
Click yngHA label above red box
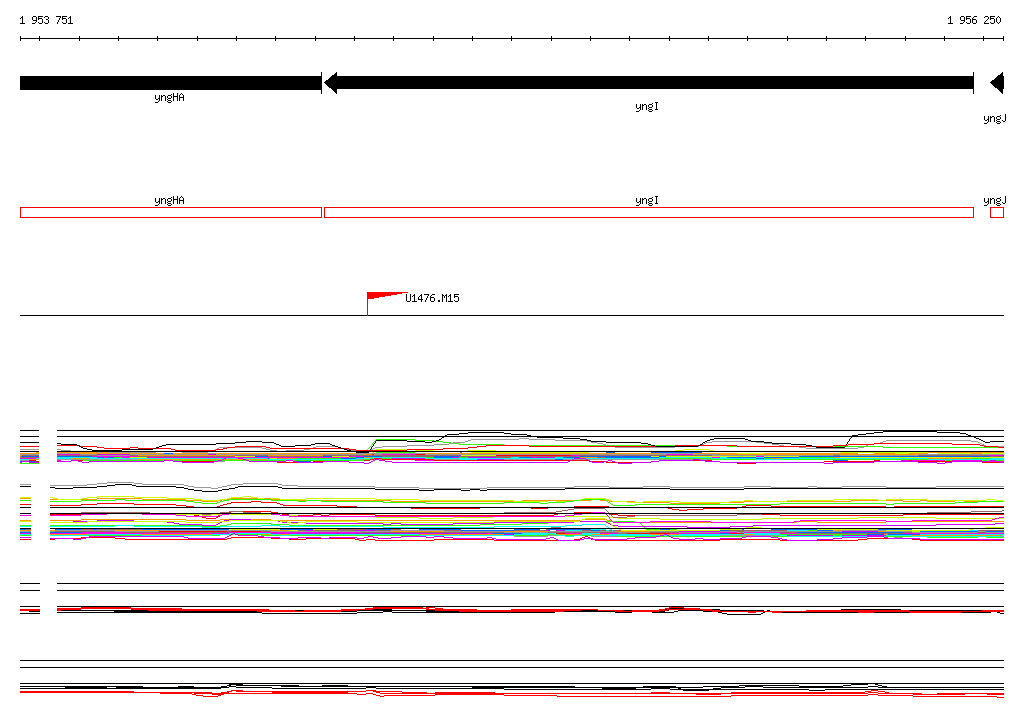point(169,201)
